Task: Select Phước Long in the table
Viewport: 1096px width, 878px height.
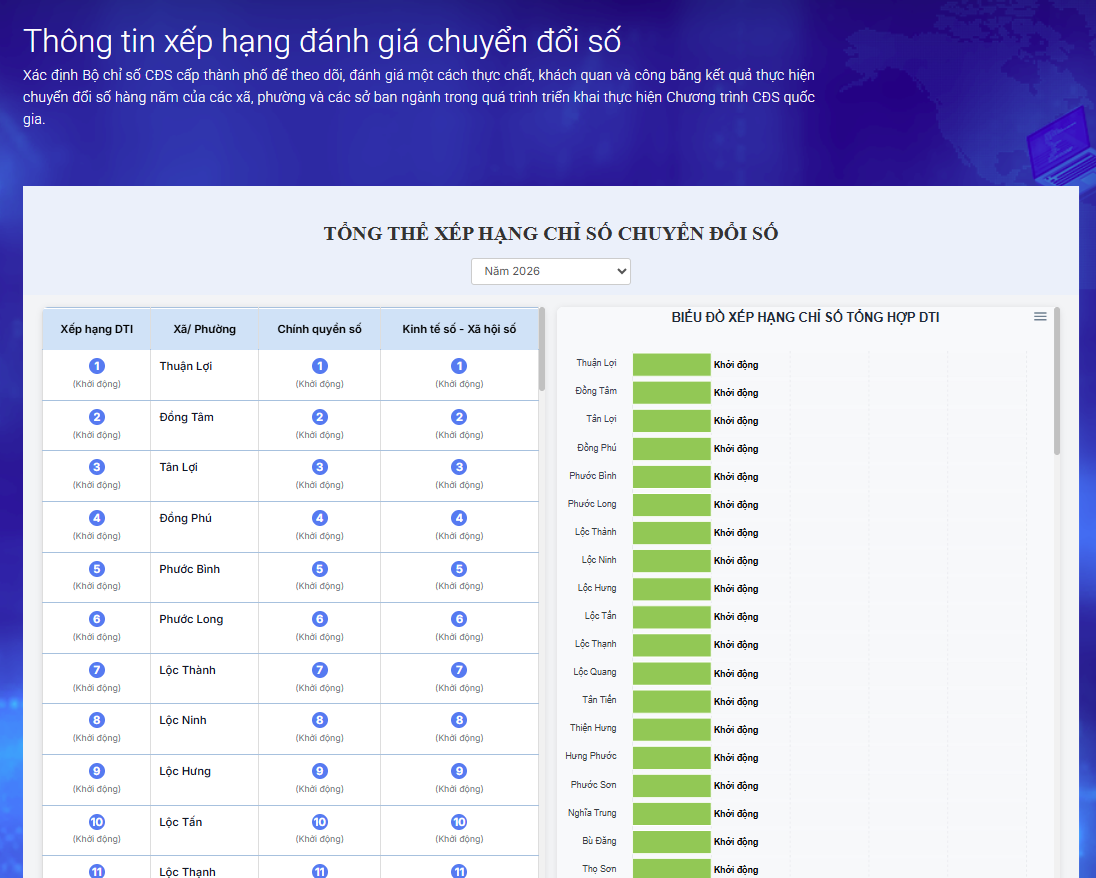Action: pos(191,619)
